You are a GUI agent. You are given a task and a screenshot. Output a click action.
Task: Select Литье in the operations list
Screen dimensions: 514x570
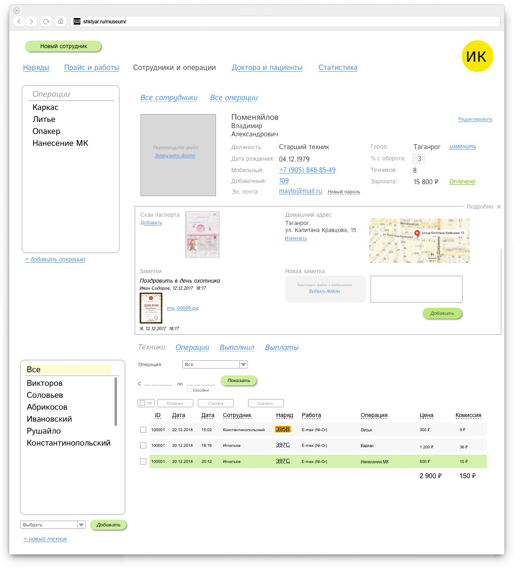(x=44, y=119)
